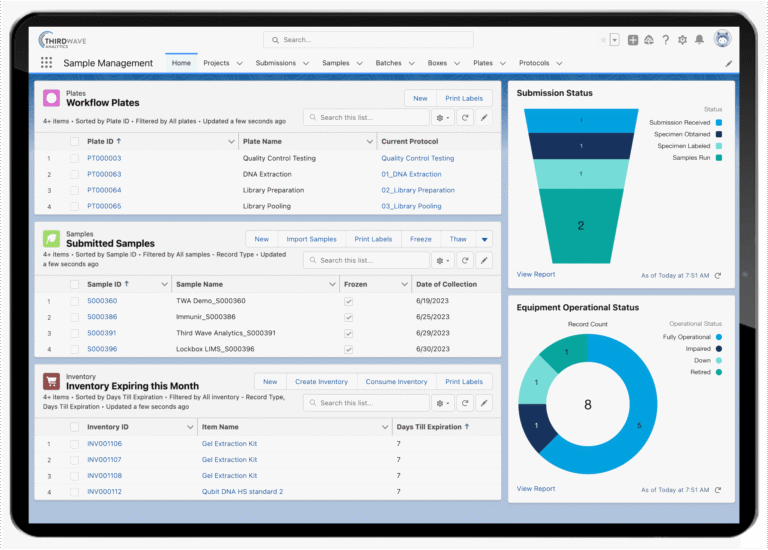Edit the Submitted Samples list with pencil icon
The width and height of the screenshot is (768, 550).
[484, 261]
